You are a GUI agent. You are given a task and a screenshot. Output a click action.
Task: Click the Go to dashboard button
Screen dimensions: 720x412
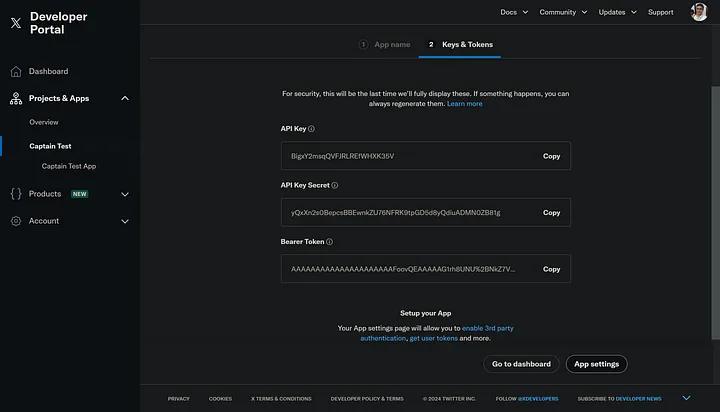(x=521, y=364)
